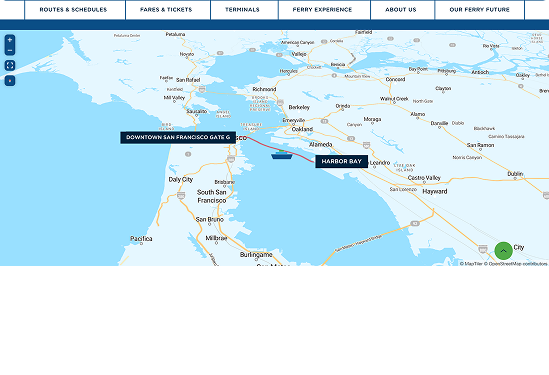Click the American Canyon map label
This screenshot has height=375, width=549.
[298, 42]
